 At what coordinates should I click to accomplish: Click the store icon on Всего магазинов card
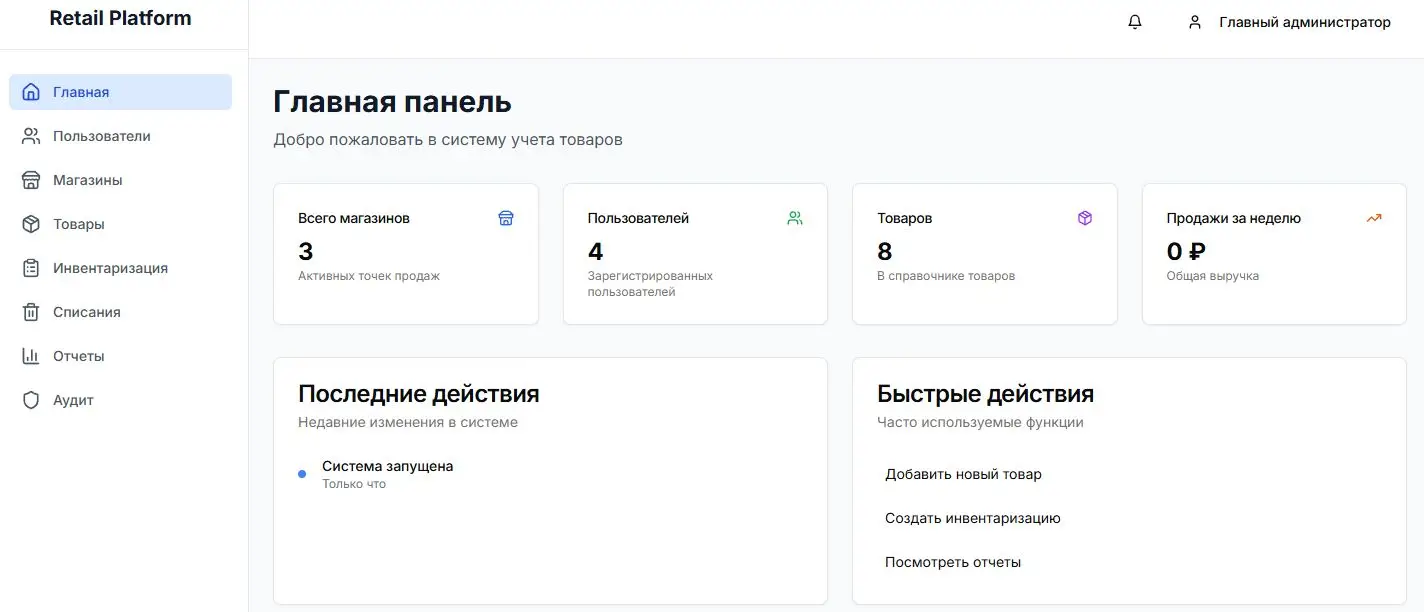point(506,217)
